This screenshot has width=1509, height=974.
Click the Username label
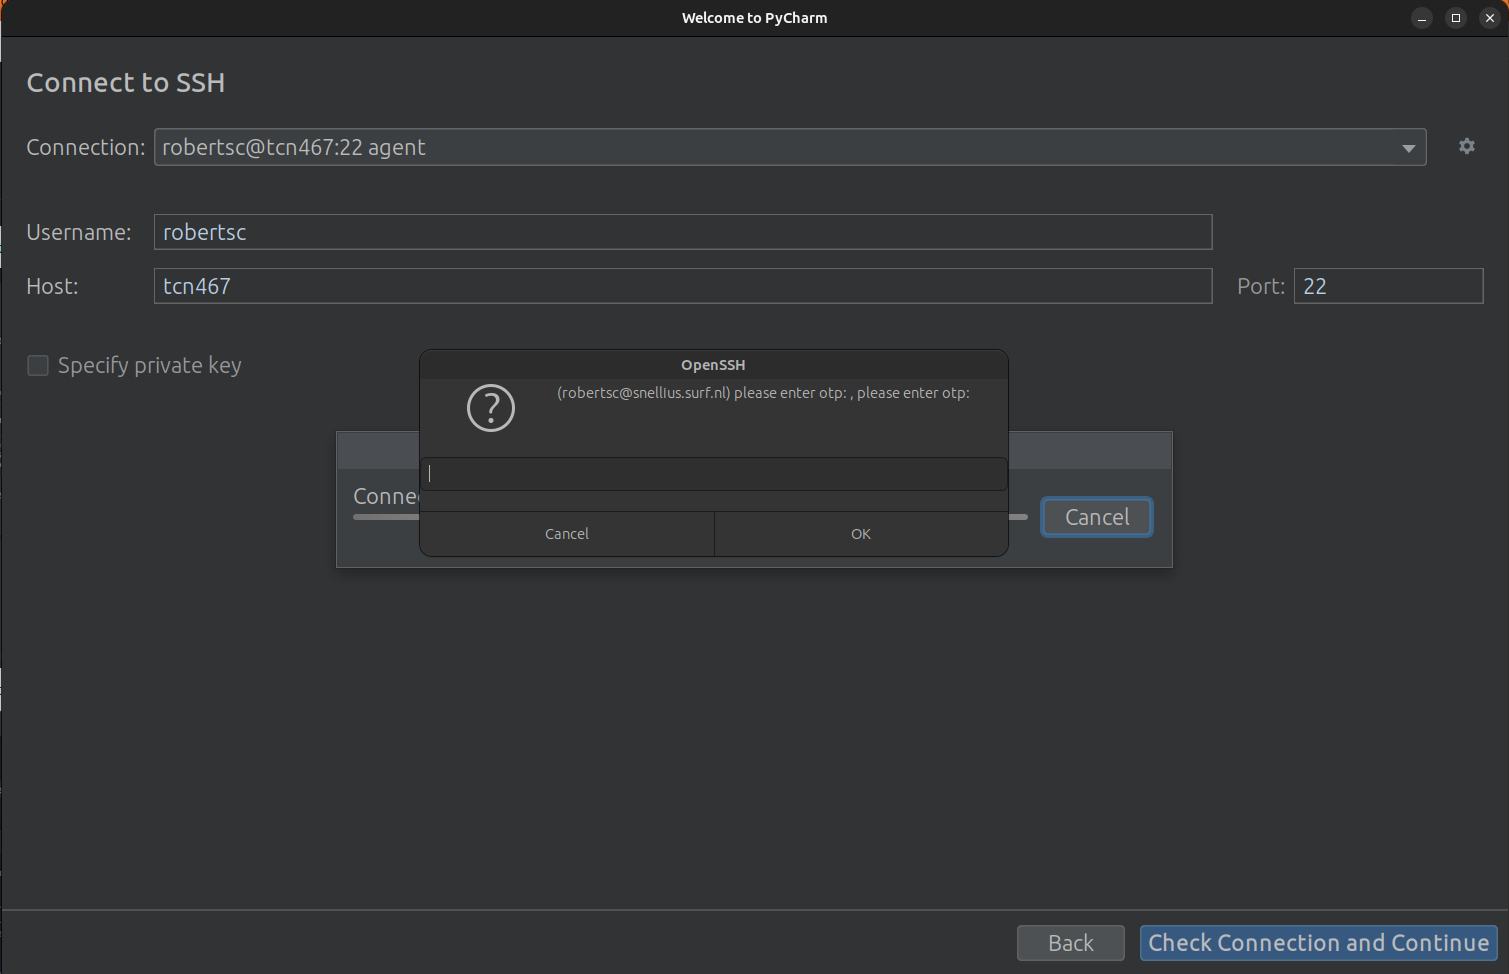click(x=79, y=232)
